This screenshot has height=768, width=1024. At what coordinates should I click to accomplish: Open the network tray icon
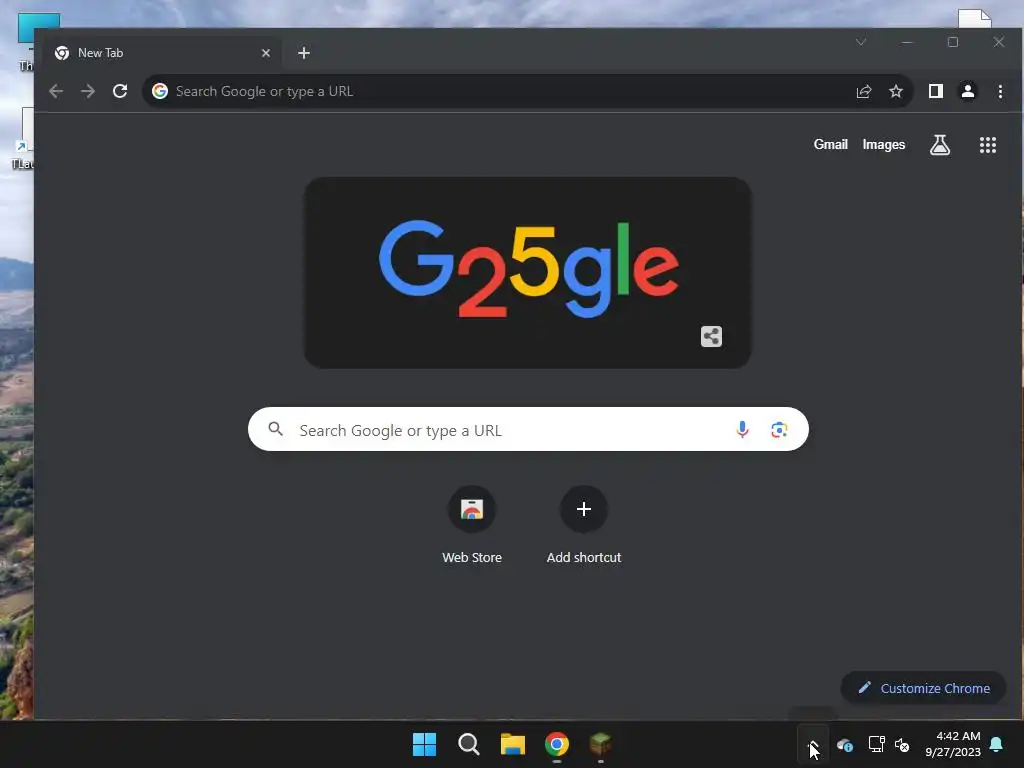pos(876,744)
